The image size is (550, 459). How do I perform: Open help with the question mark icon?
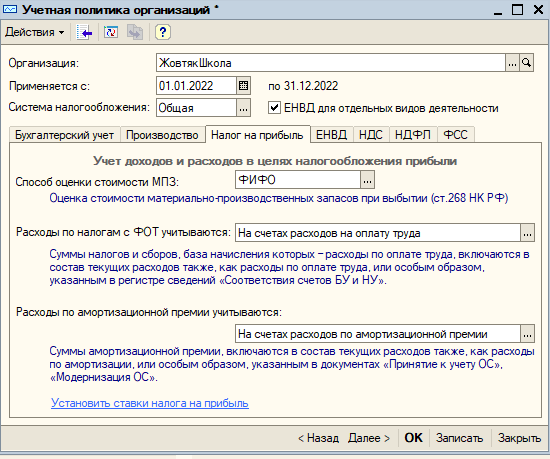pyautogui.click(x=162, y=32)
